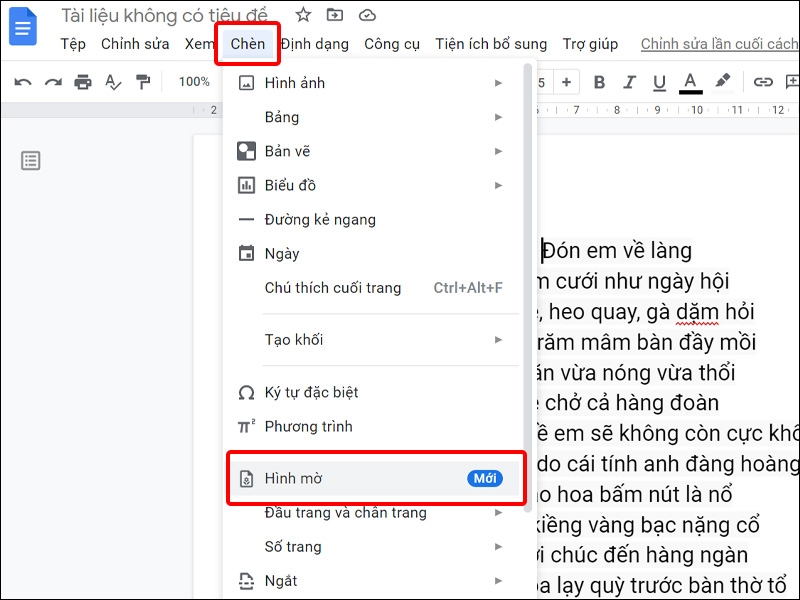Image resolution: width=800 pixels, height=600 pixels.
Task: Click the misspelled word 'dăm'
Action: click(x=697, y=312)
